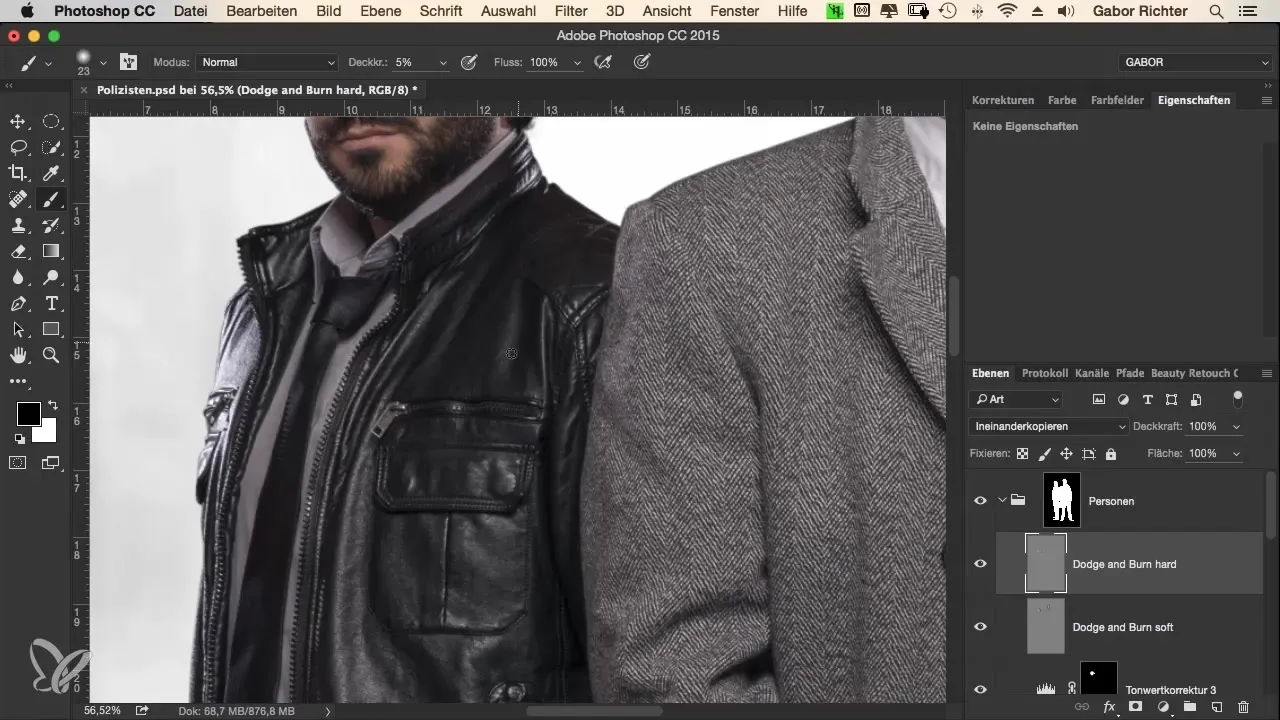Toggle pressure for opacity button
1280x720 pixels.
click(x=468, y=62)
